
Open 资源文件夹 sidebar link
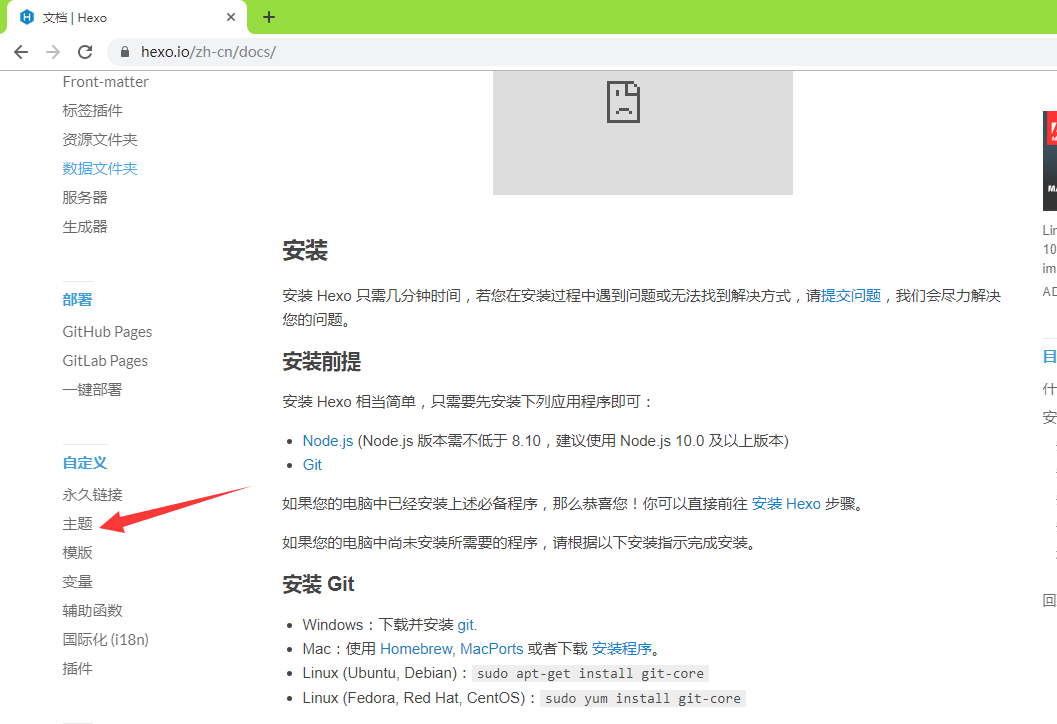[x=100, y=140]
